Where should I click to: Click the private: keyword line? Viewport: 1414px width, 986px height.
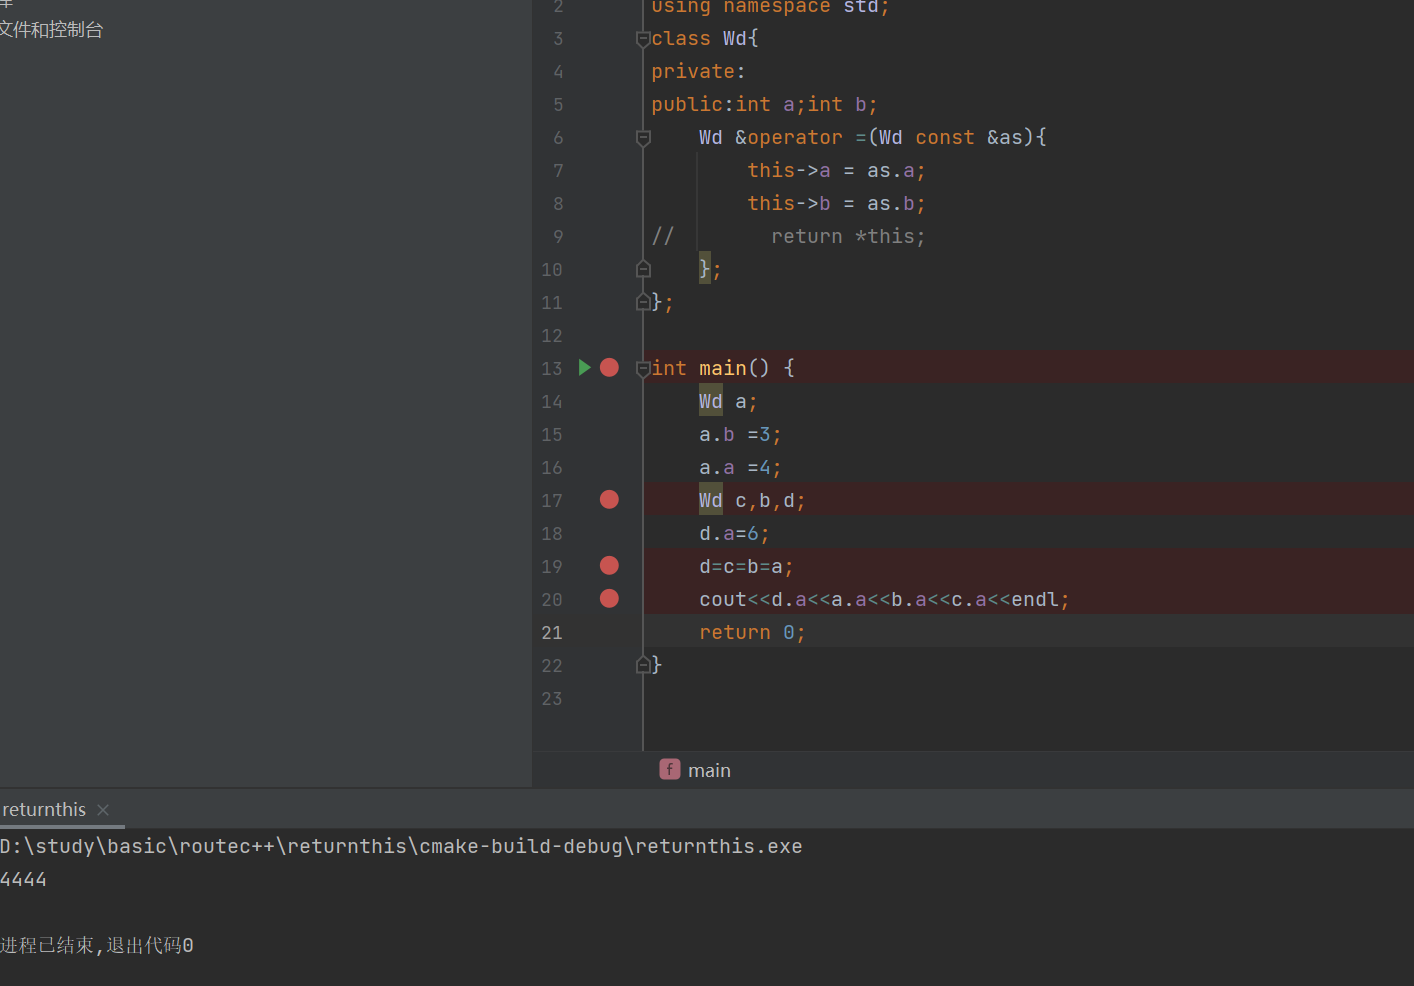[698, 72]
